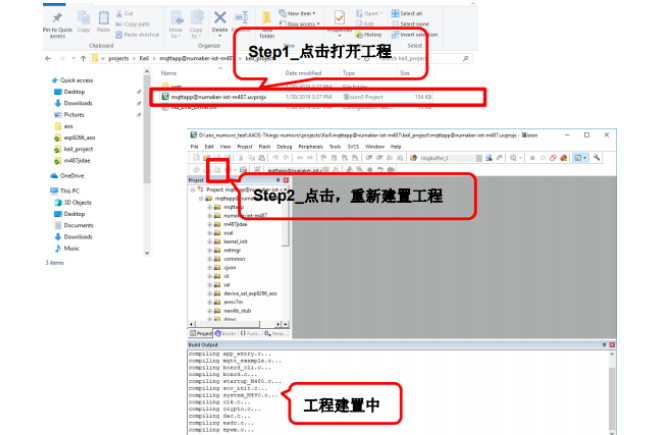Click the Rebuild icon in Keil toolbar

[x=214, y=171]
